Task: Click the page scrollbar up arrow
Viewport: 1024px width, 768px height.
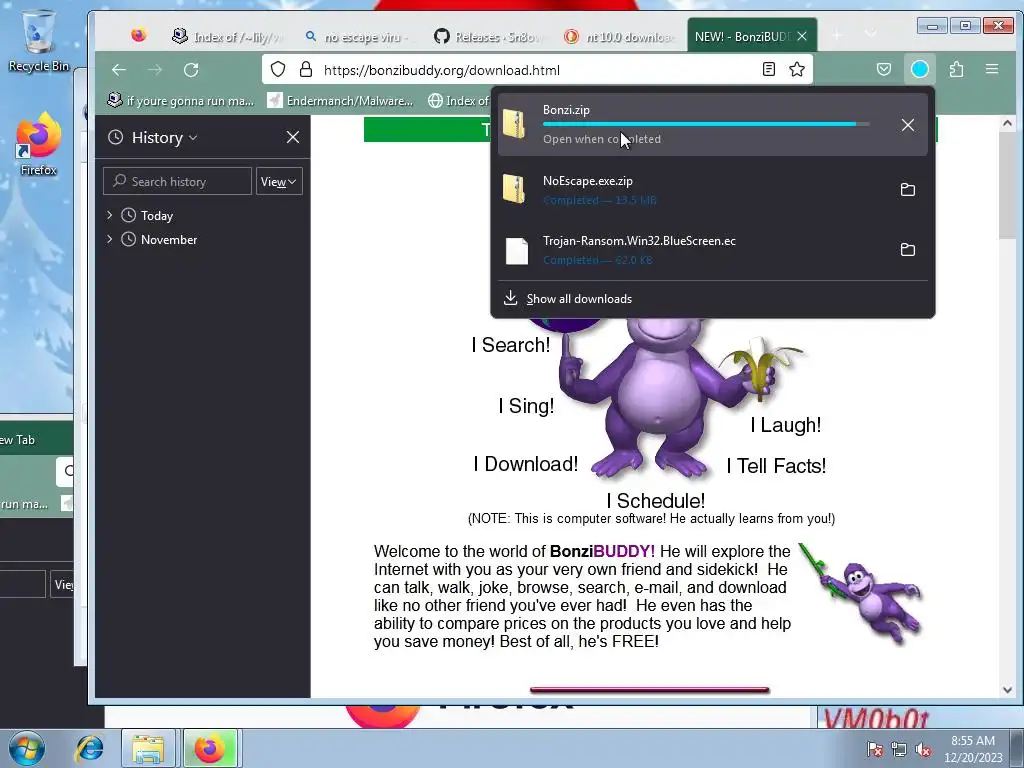Action: tap(1007, 123)
